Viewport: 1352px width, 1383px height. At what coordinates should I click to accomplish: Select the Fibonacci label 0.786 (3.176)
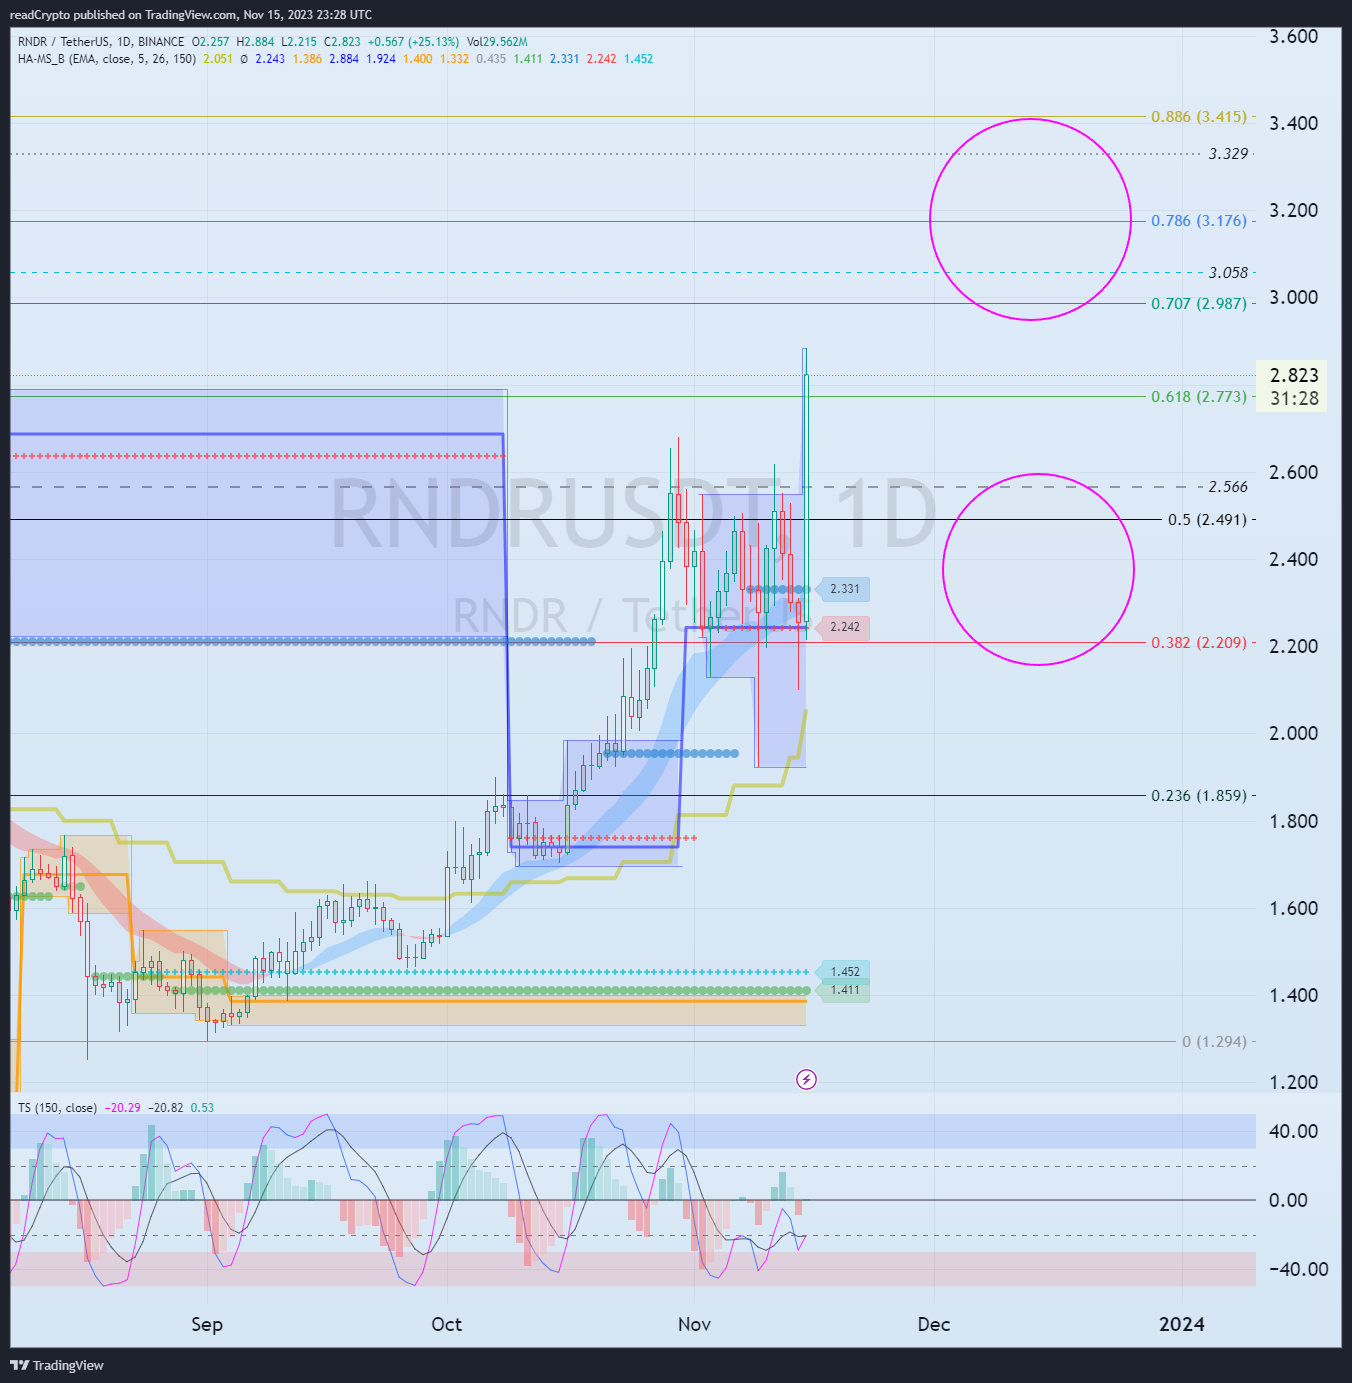click(1199, 221)
